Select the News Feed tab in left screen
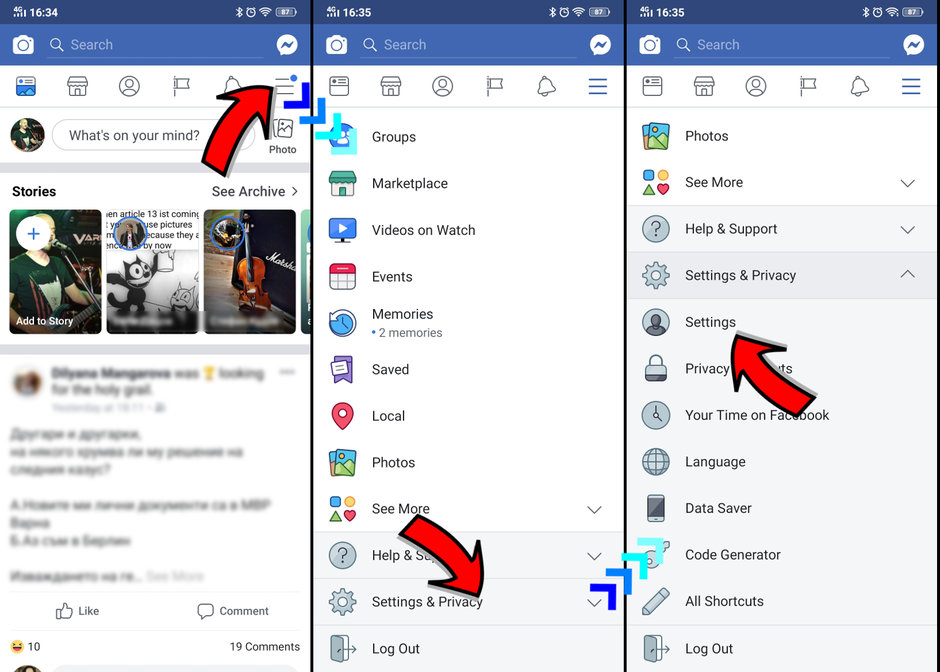 26,86
